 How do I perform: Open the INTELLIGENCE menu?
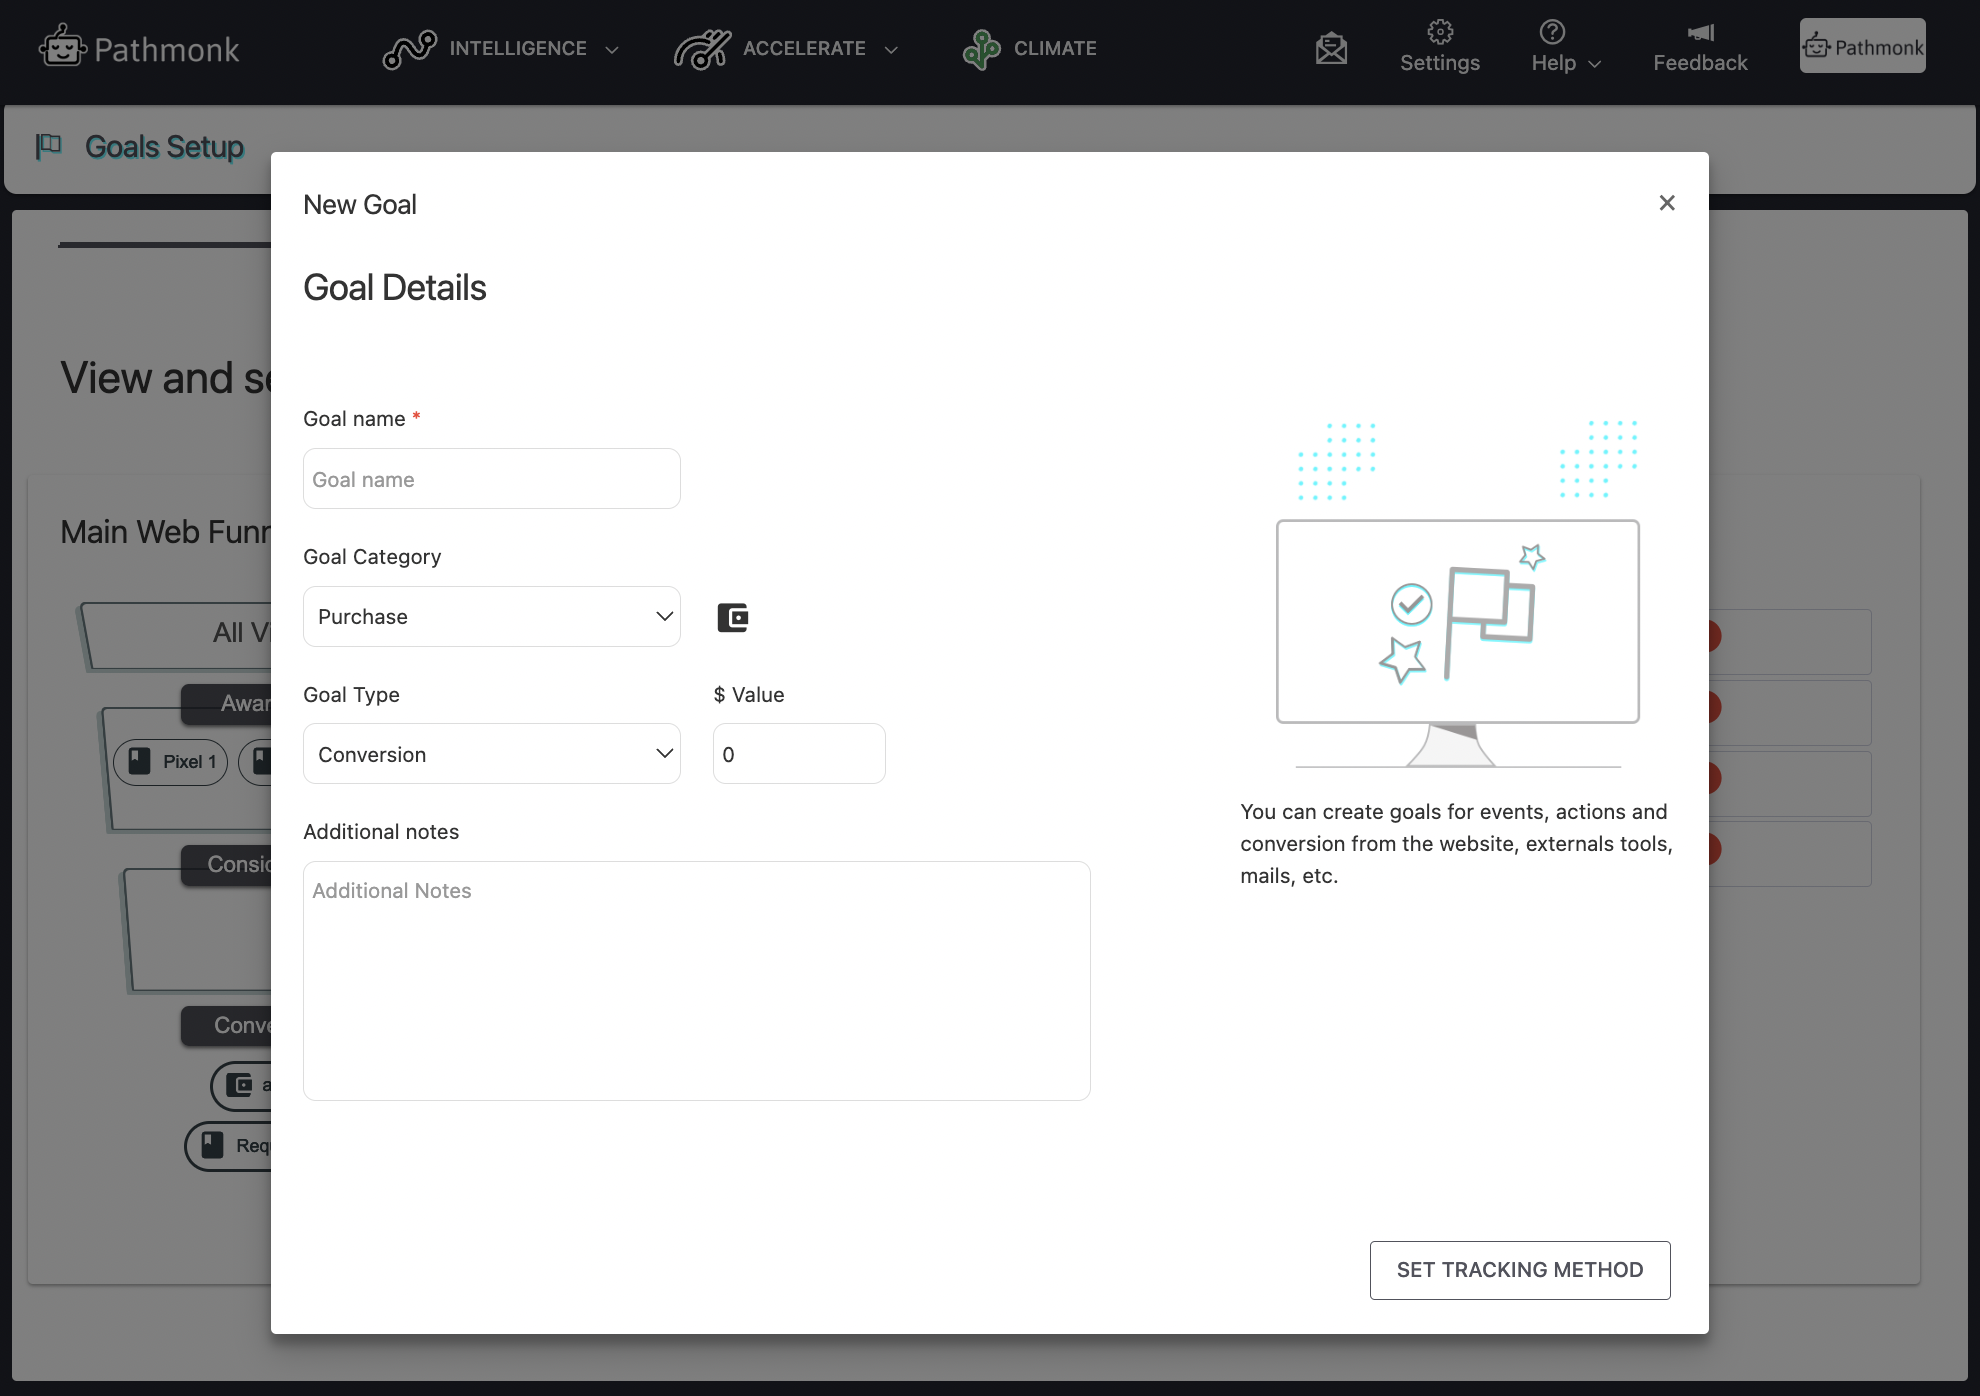pyautogui.click(x=518, y=49)
